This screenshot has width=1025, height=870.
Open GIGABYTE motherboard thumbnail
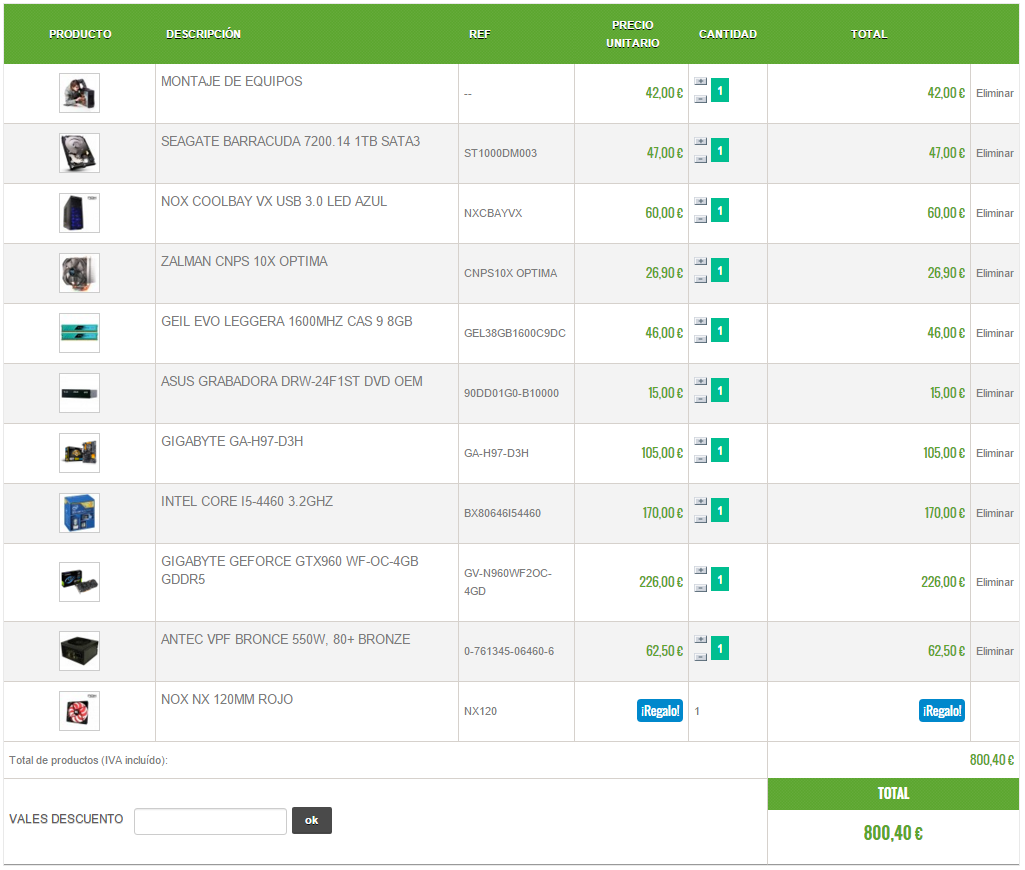click(x=79, y=453)
